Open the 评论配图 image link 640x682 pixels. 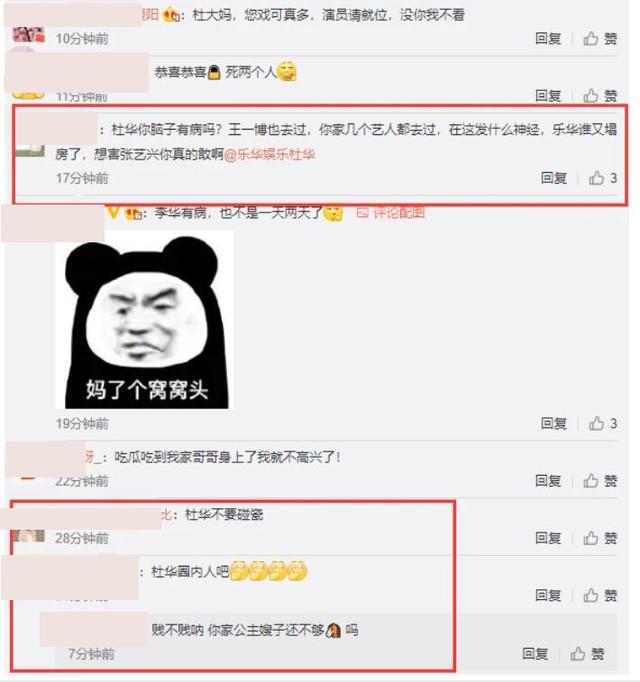390,213
